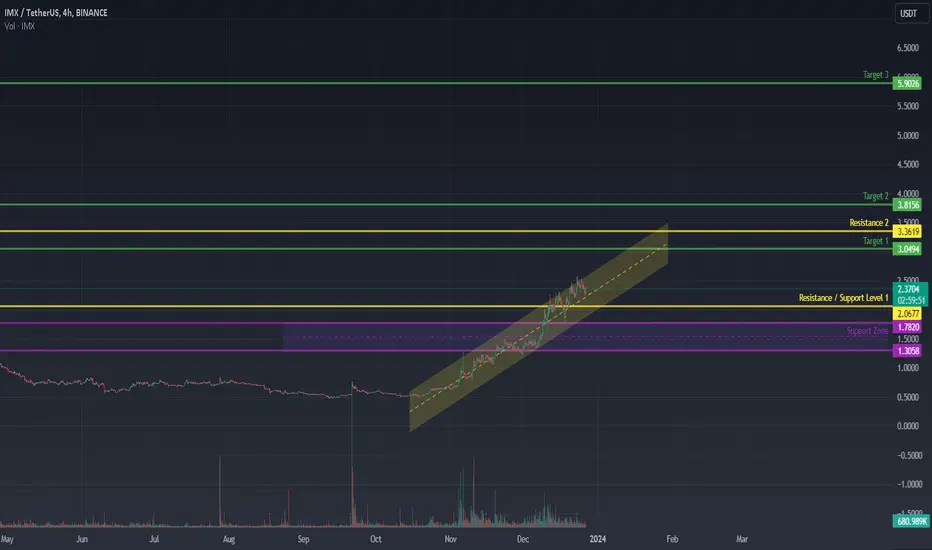932x550 pixels.
Task: Click the Oct date on time axis
Action: 376,539
